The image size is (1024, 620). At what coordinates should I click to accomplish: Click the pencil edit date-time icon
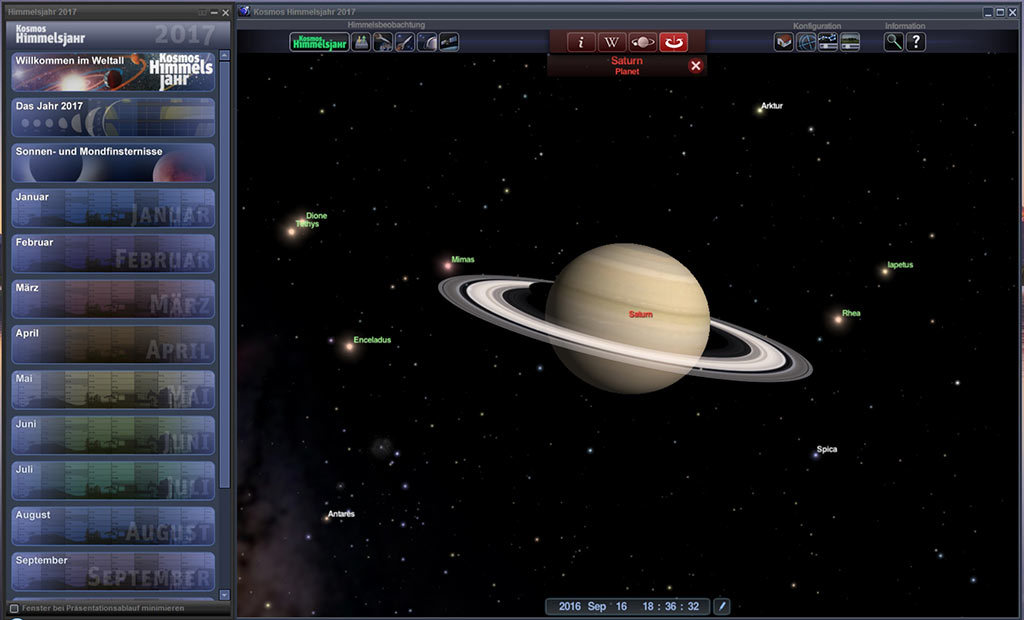pos(722,606)
